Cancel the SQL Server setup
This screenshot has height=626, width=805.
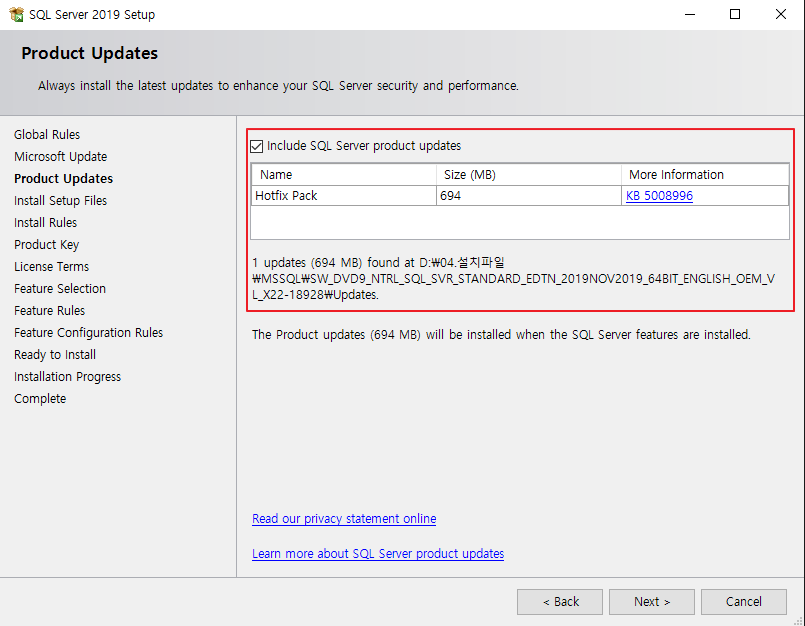(743, 602)
